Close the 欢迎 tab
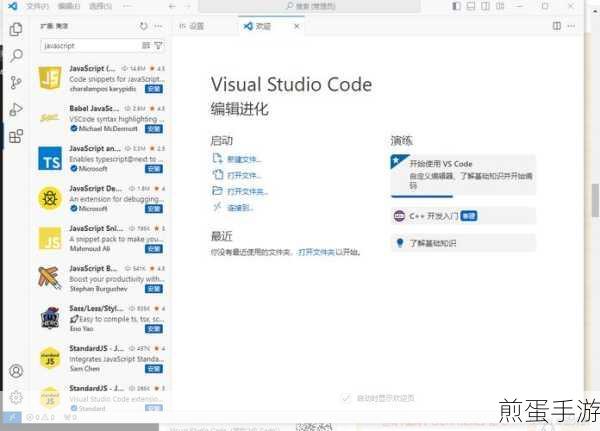The height and width of the screenshot is (431, 600). (x=297, y=26)
